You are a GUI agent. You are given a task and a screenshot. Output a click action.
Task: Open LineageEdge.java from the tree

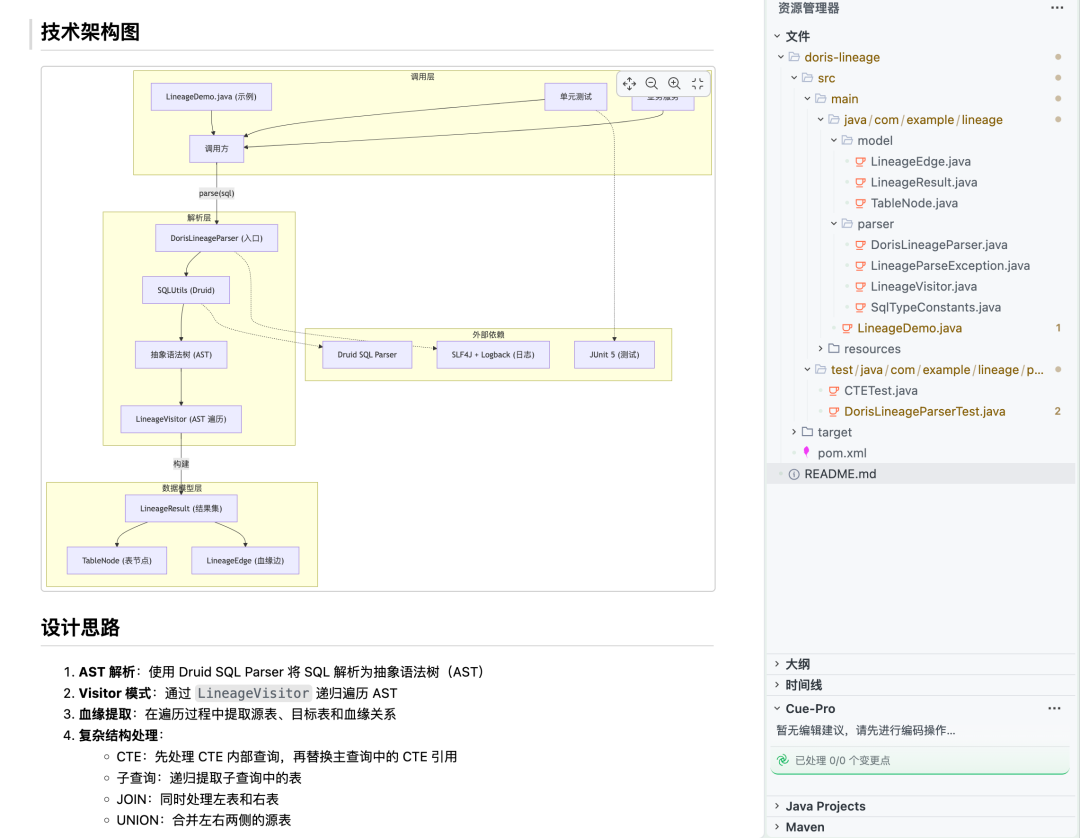tap(920, 162)
